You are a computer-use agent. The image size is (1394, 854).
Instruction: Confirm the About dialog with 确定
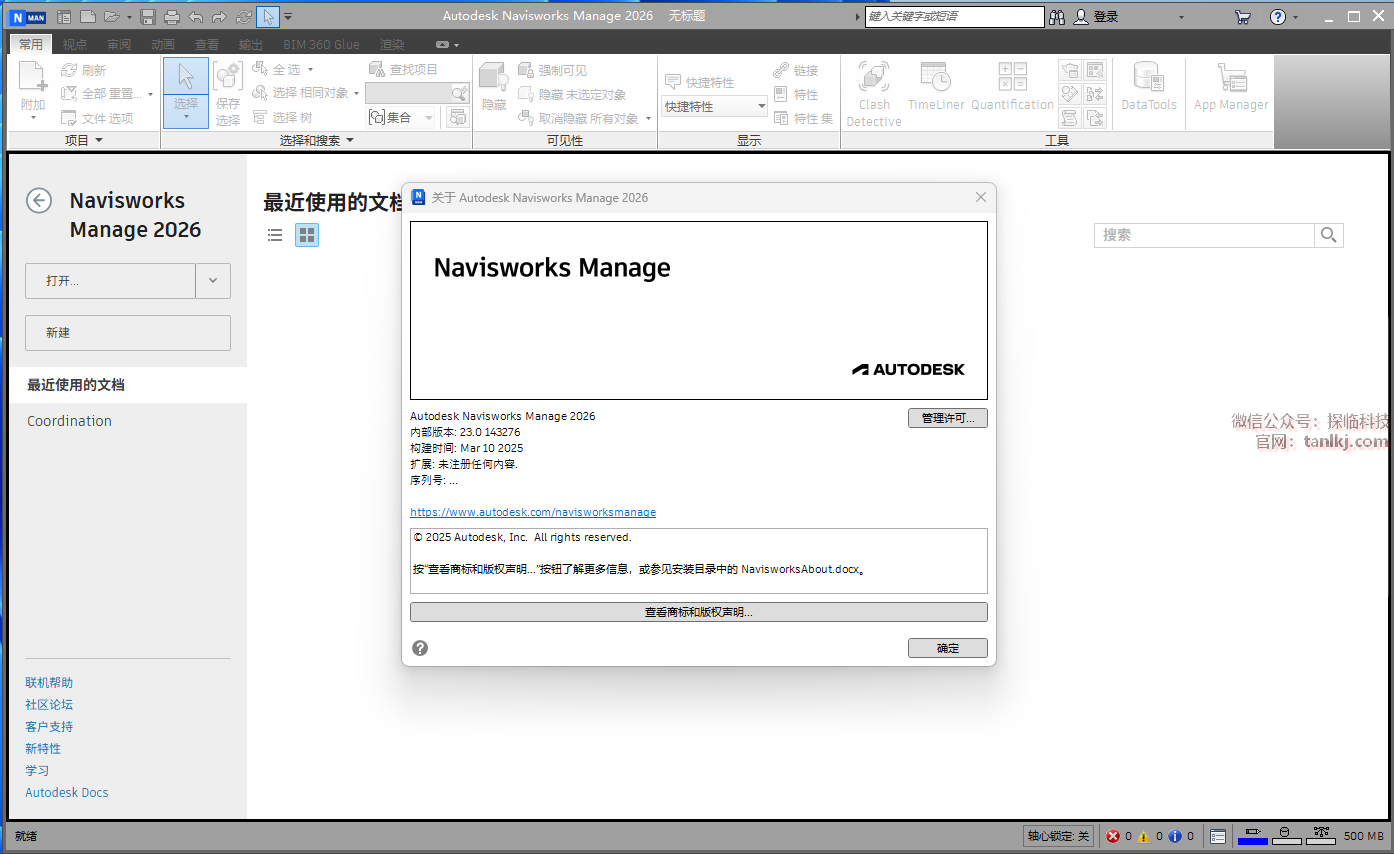(948, 648)
